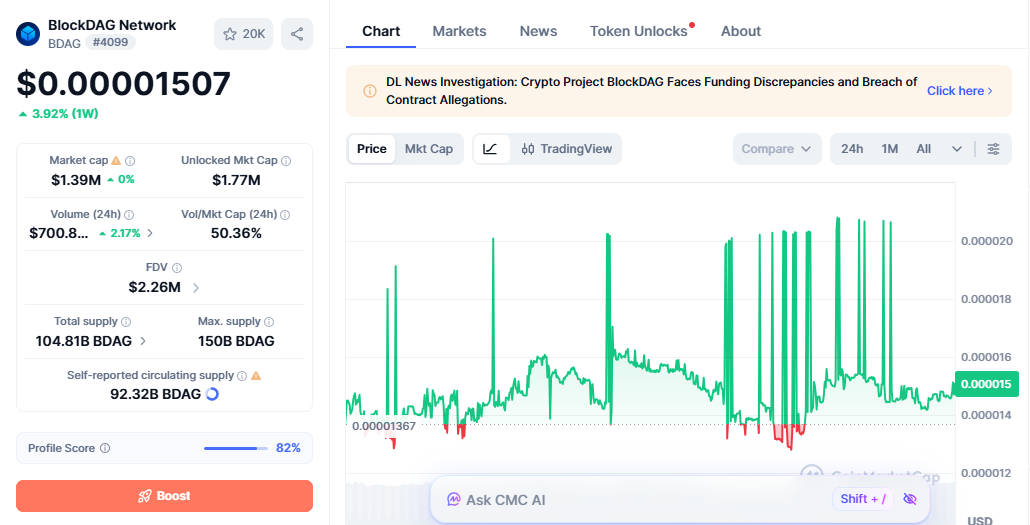This screenshot has width=1030, height=525.
Task: Click the BlockDAG Network coin logo
Action: click(x=28, y=34)
